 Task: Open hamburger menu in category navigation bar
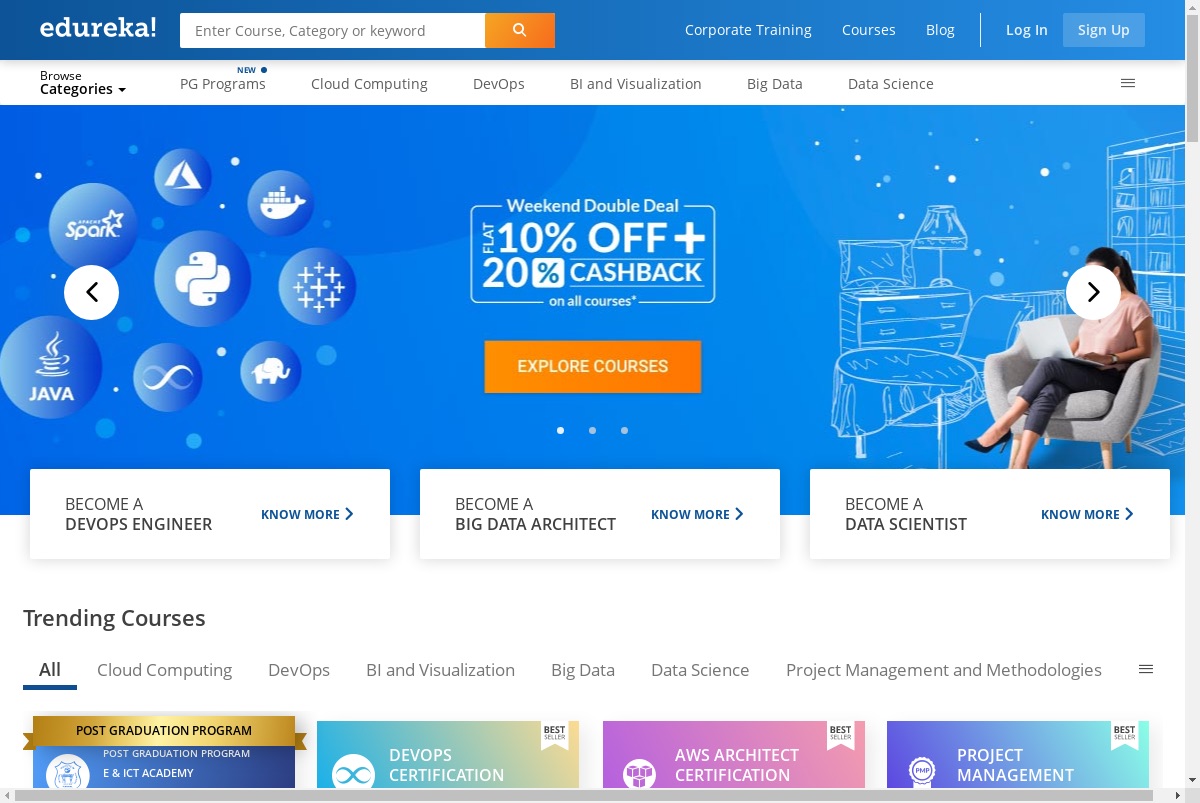point(1128,83)
